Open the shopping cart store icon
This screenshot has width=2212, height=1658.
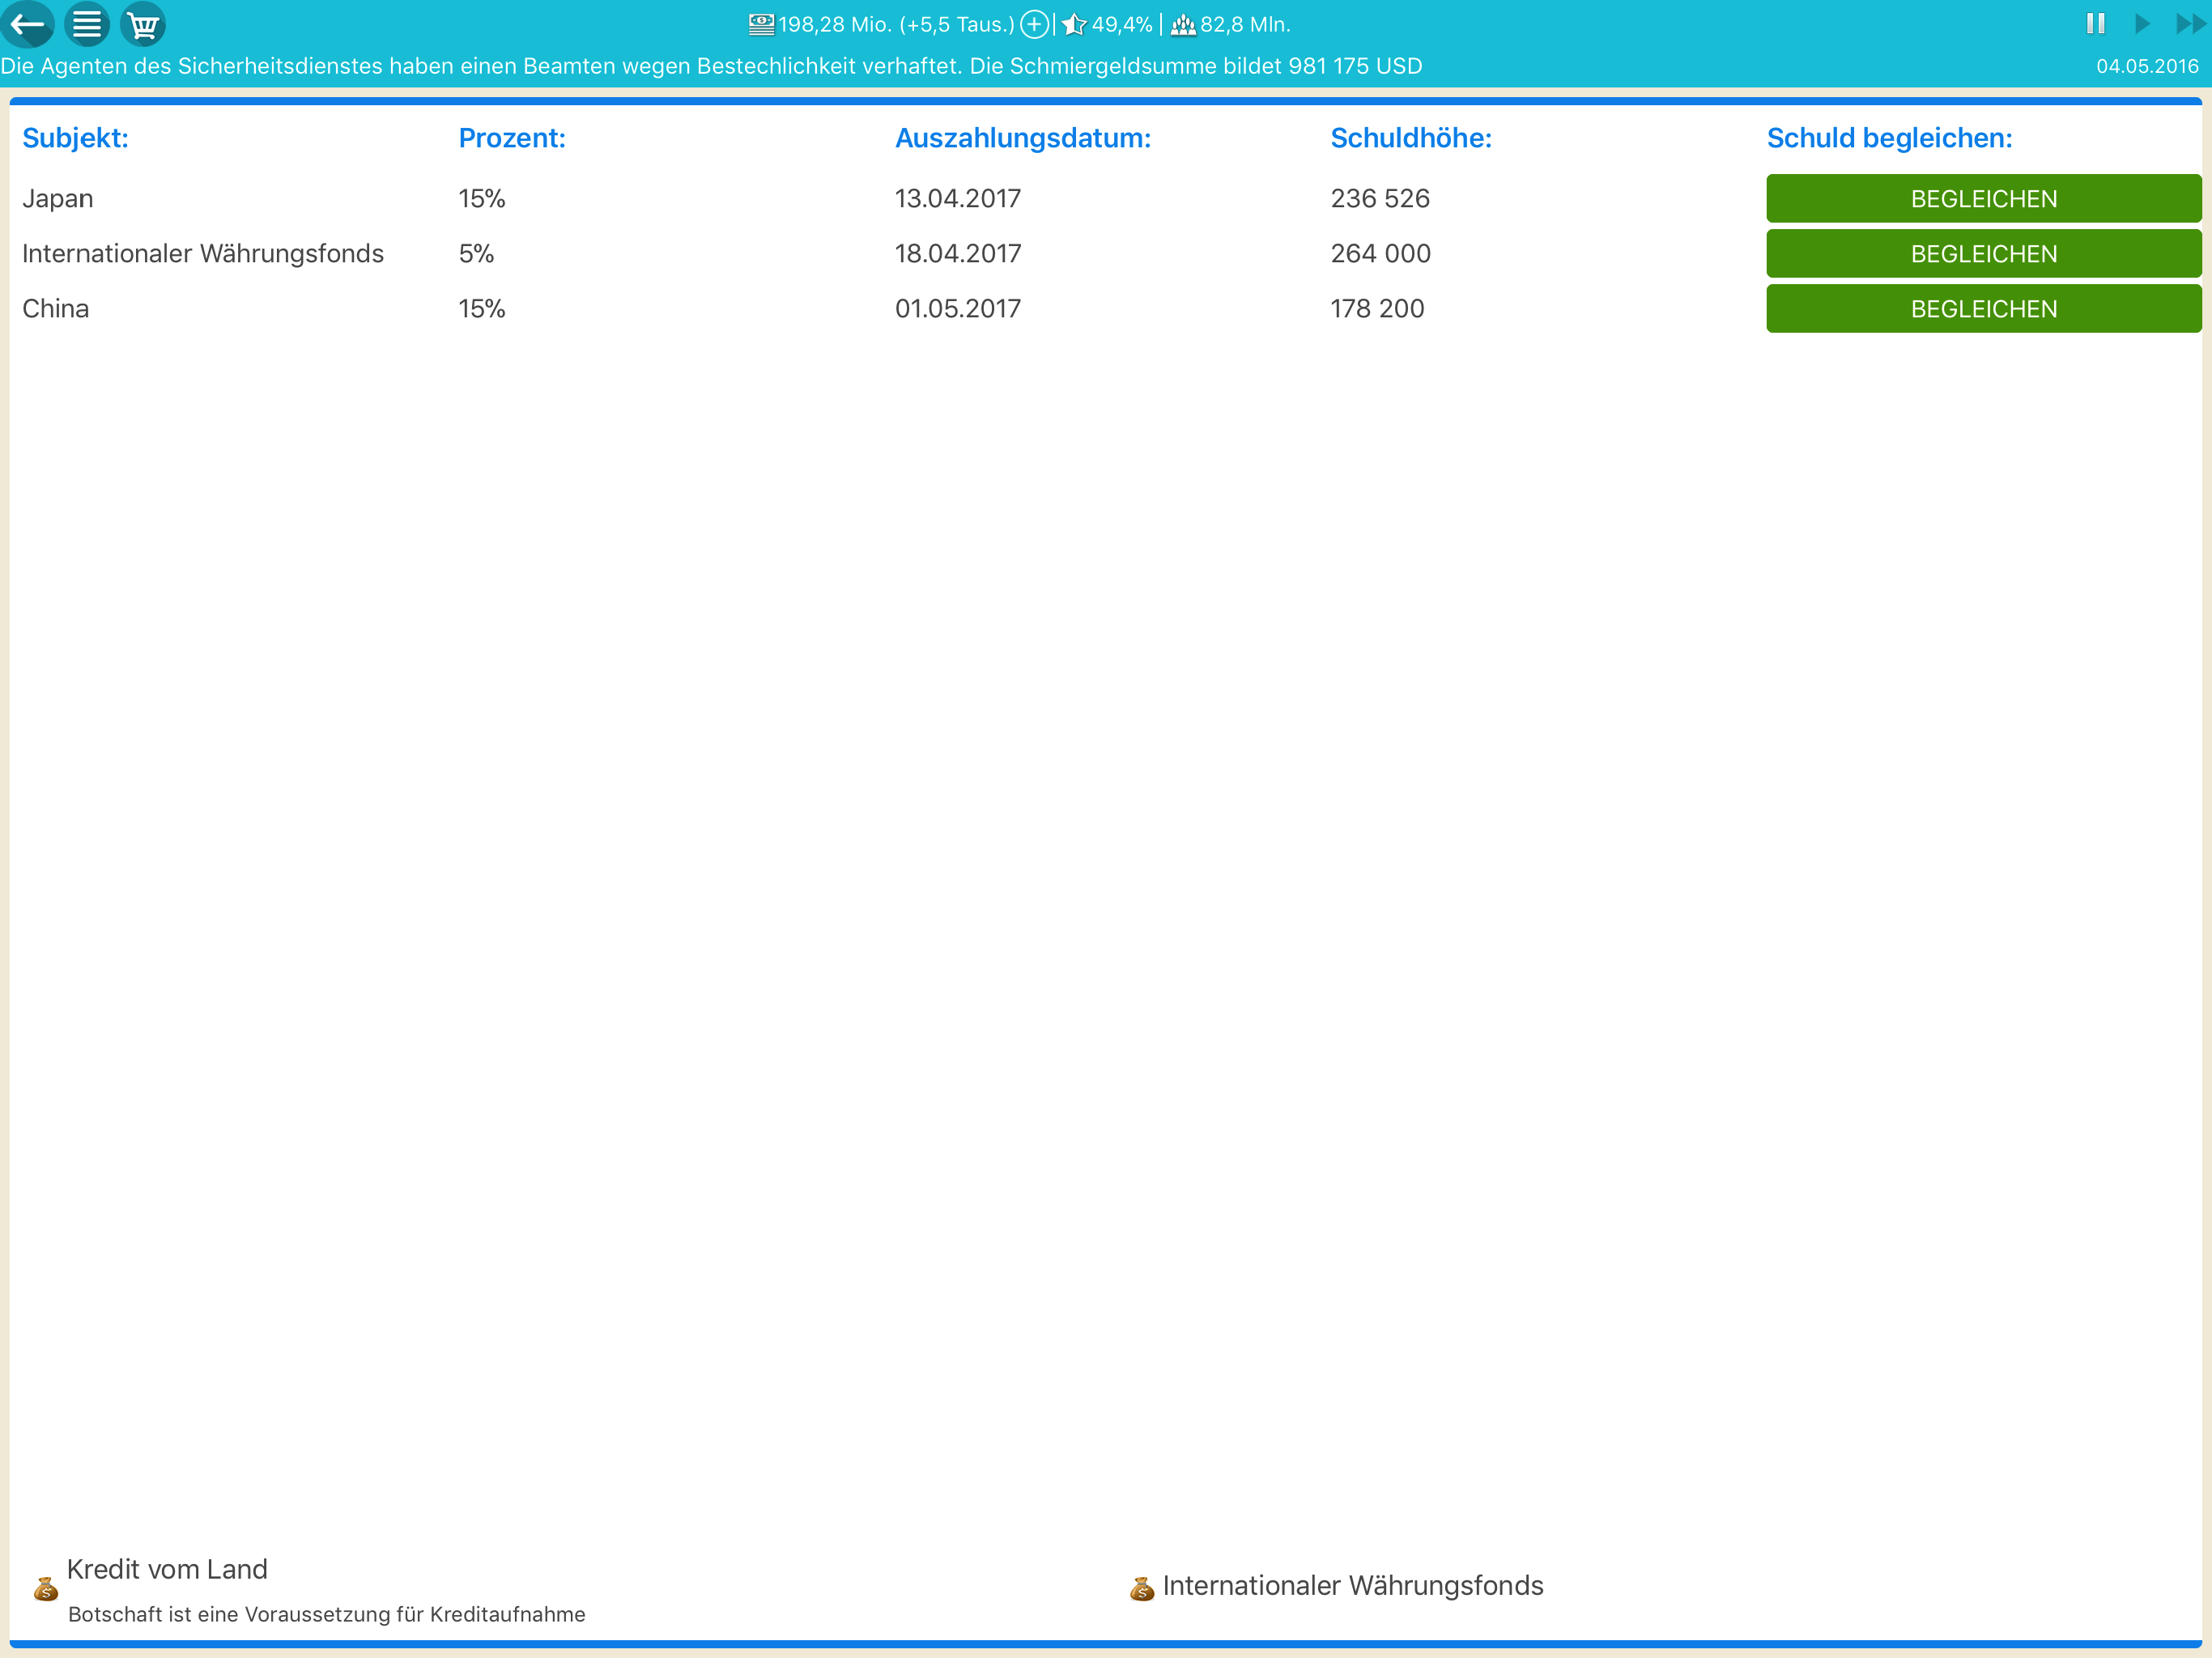[x=143, y=24]
